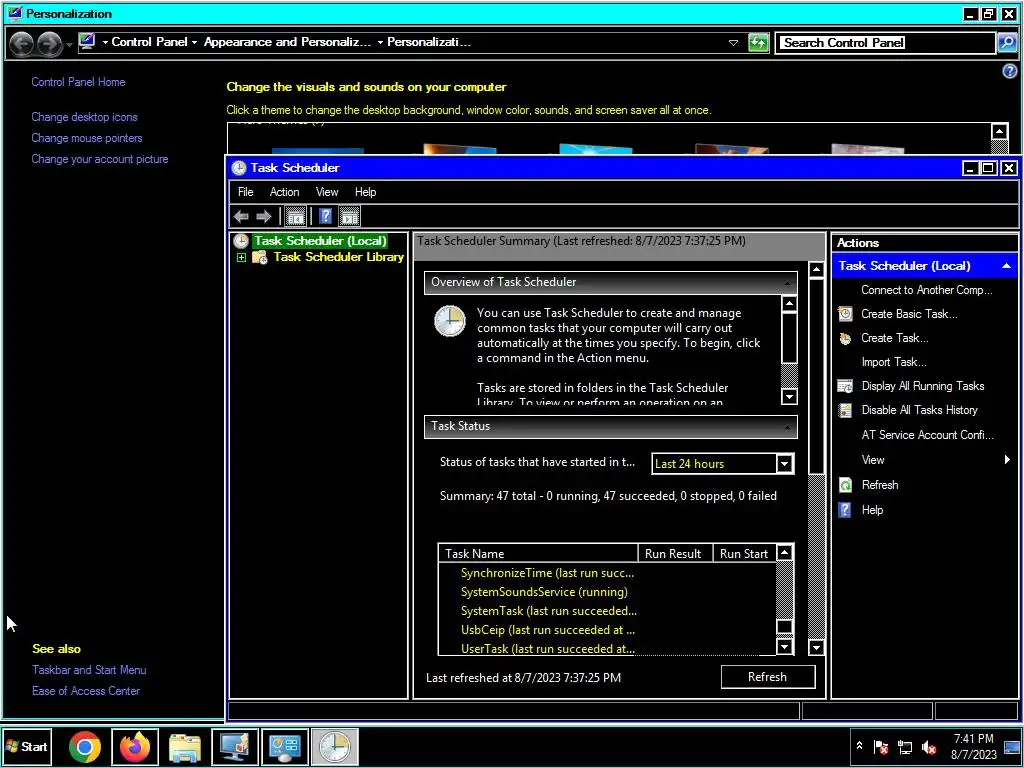1024x768 pixels.
Task: Click the Create Task icon in Actions pane
Action: coord(845,338)
